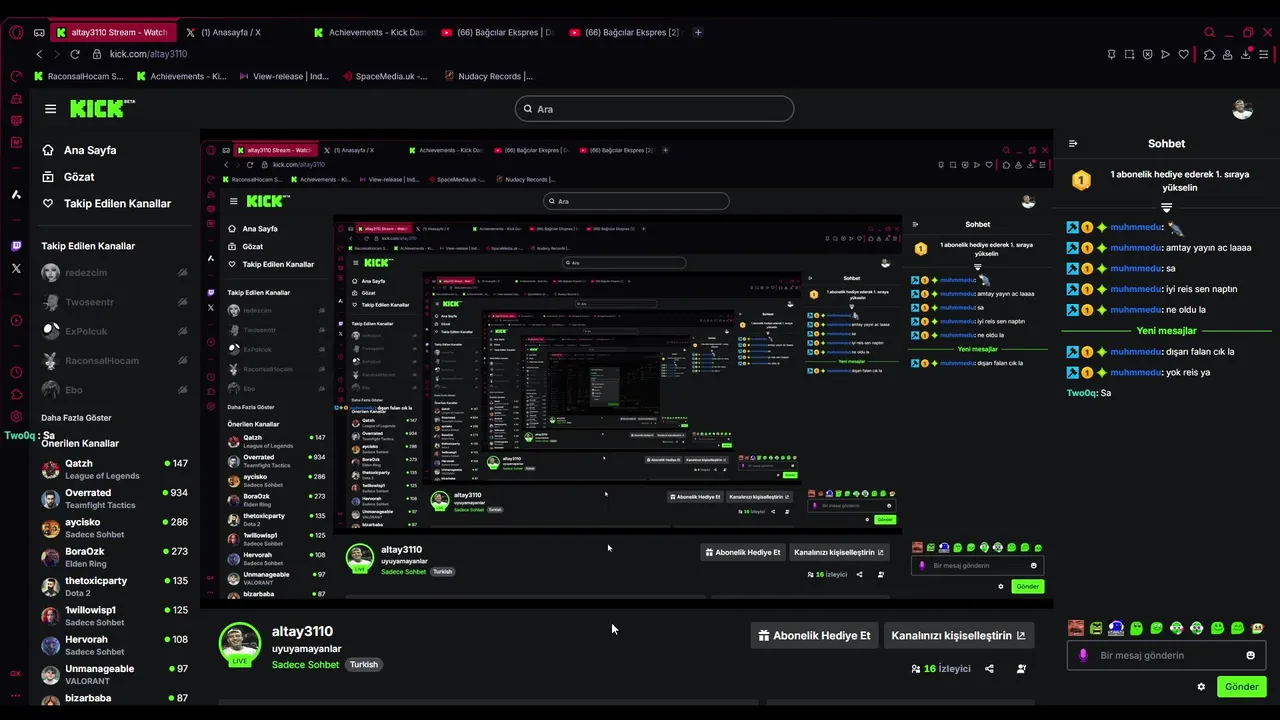The width and height of the screenshot is (1280, 720).
Task: Click the Turkish language tag
Action: tap(364, 665)
